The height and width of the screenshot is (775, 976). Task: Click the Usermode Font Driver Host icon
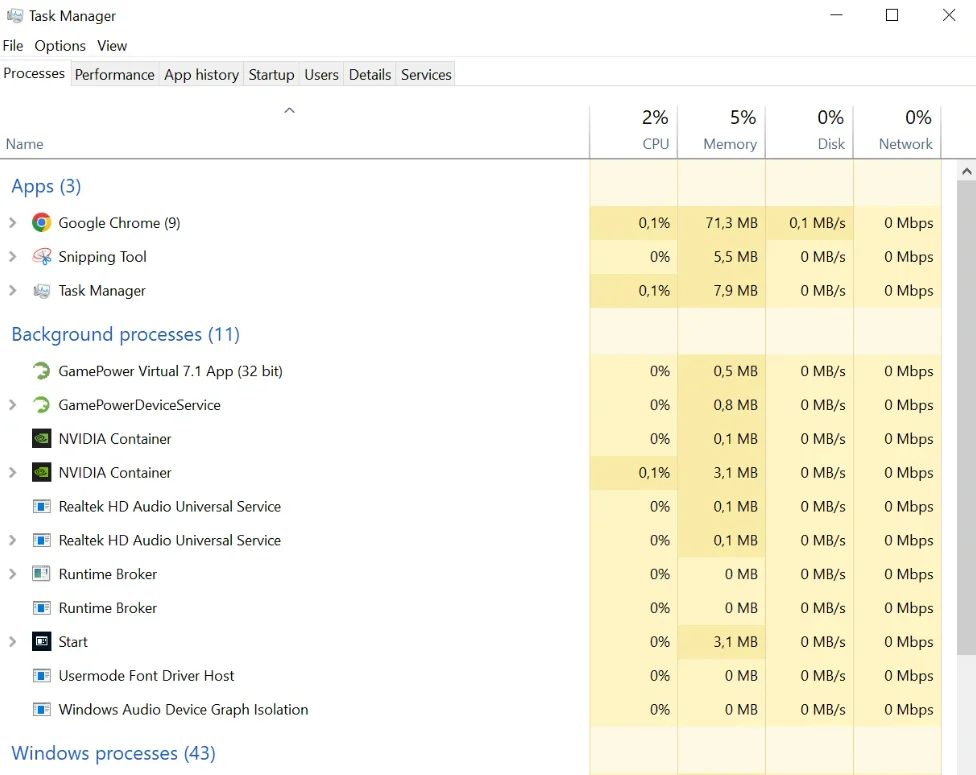click(41, 676)
